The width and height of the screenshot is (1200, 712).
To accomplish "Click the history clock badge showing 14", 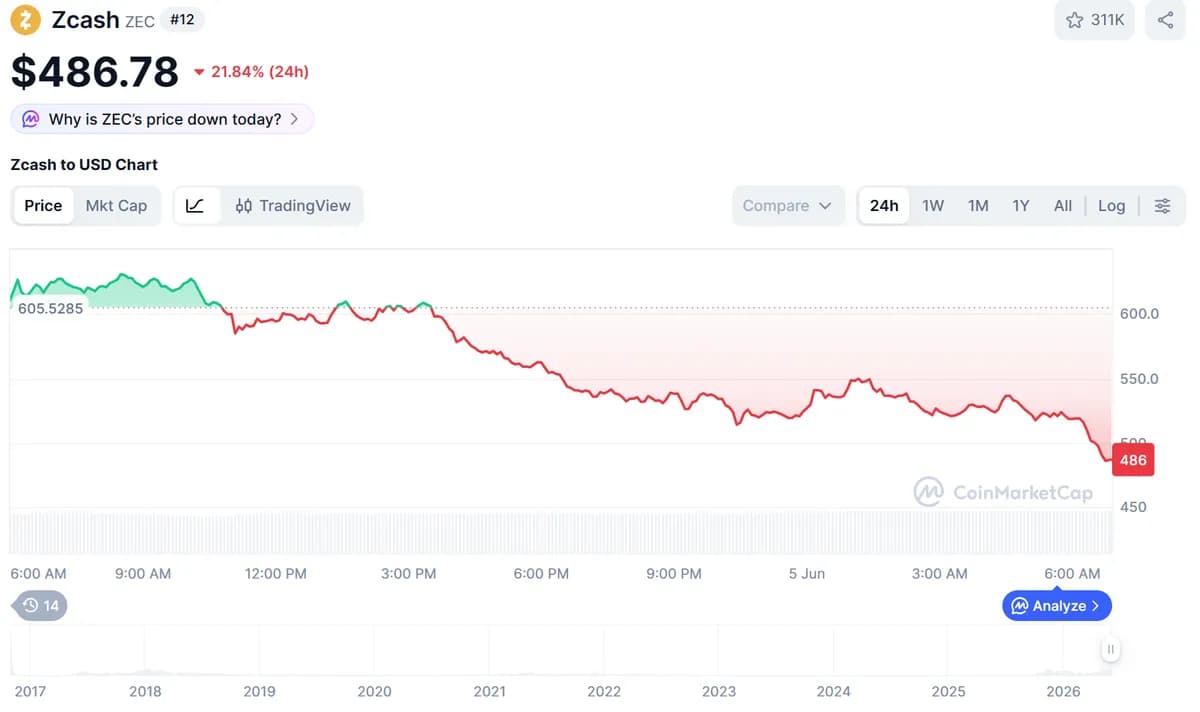I will coord(40,605).
